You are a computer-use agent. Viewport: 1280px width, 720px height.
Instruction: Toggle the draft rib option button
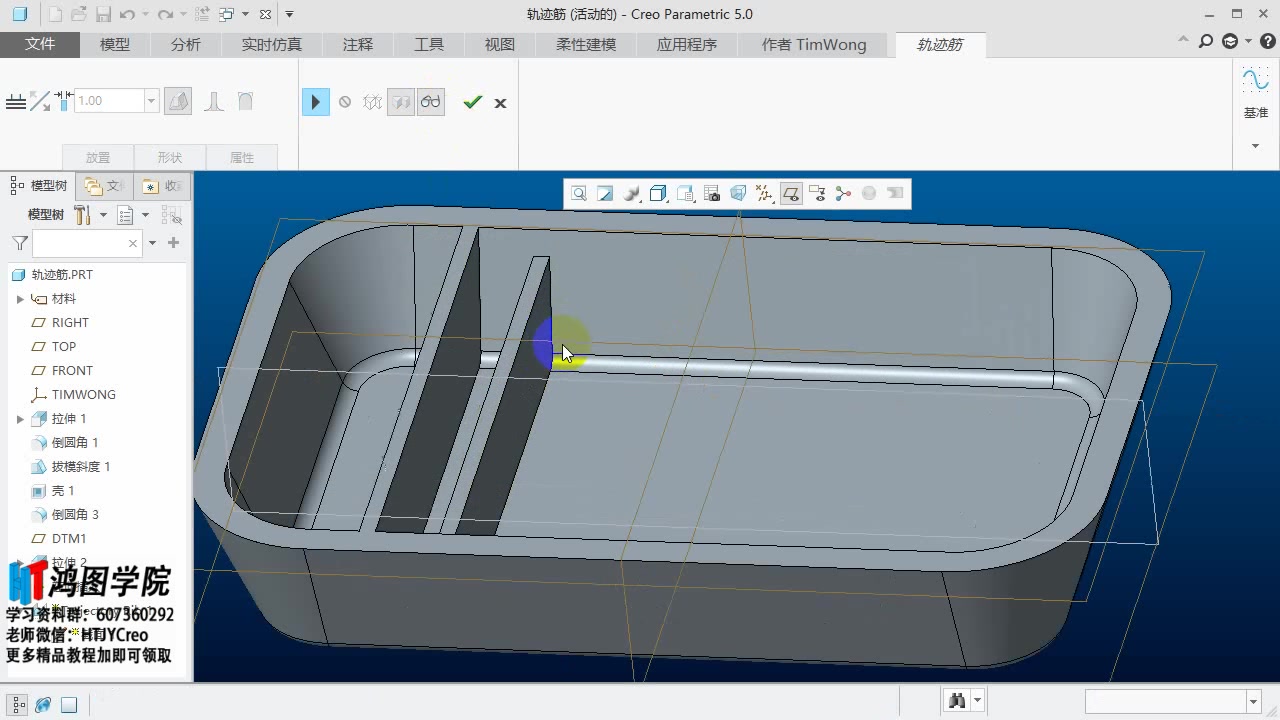coord(178,101)
